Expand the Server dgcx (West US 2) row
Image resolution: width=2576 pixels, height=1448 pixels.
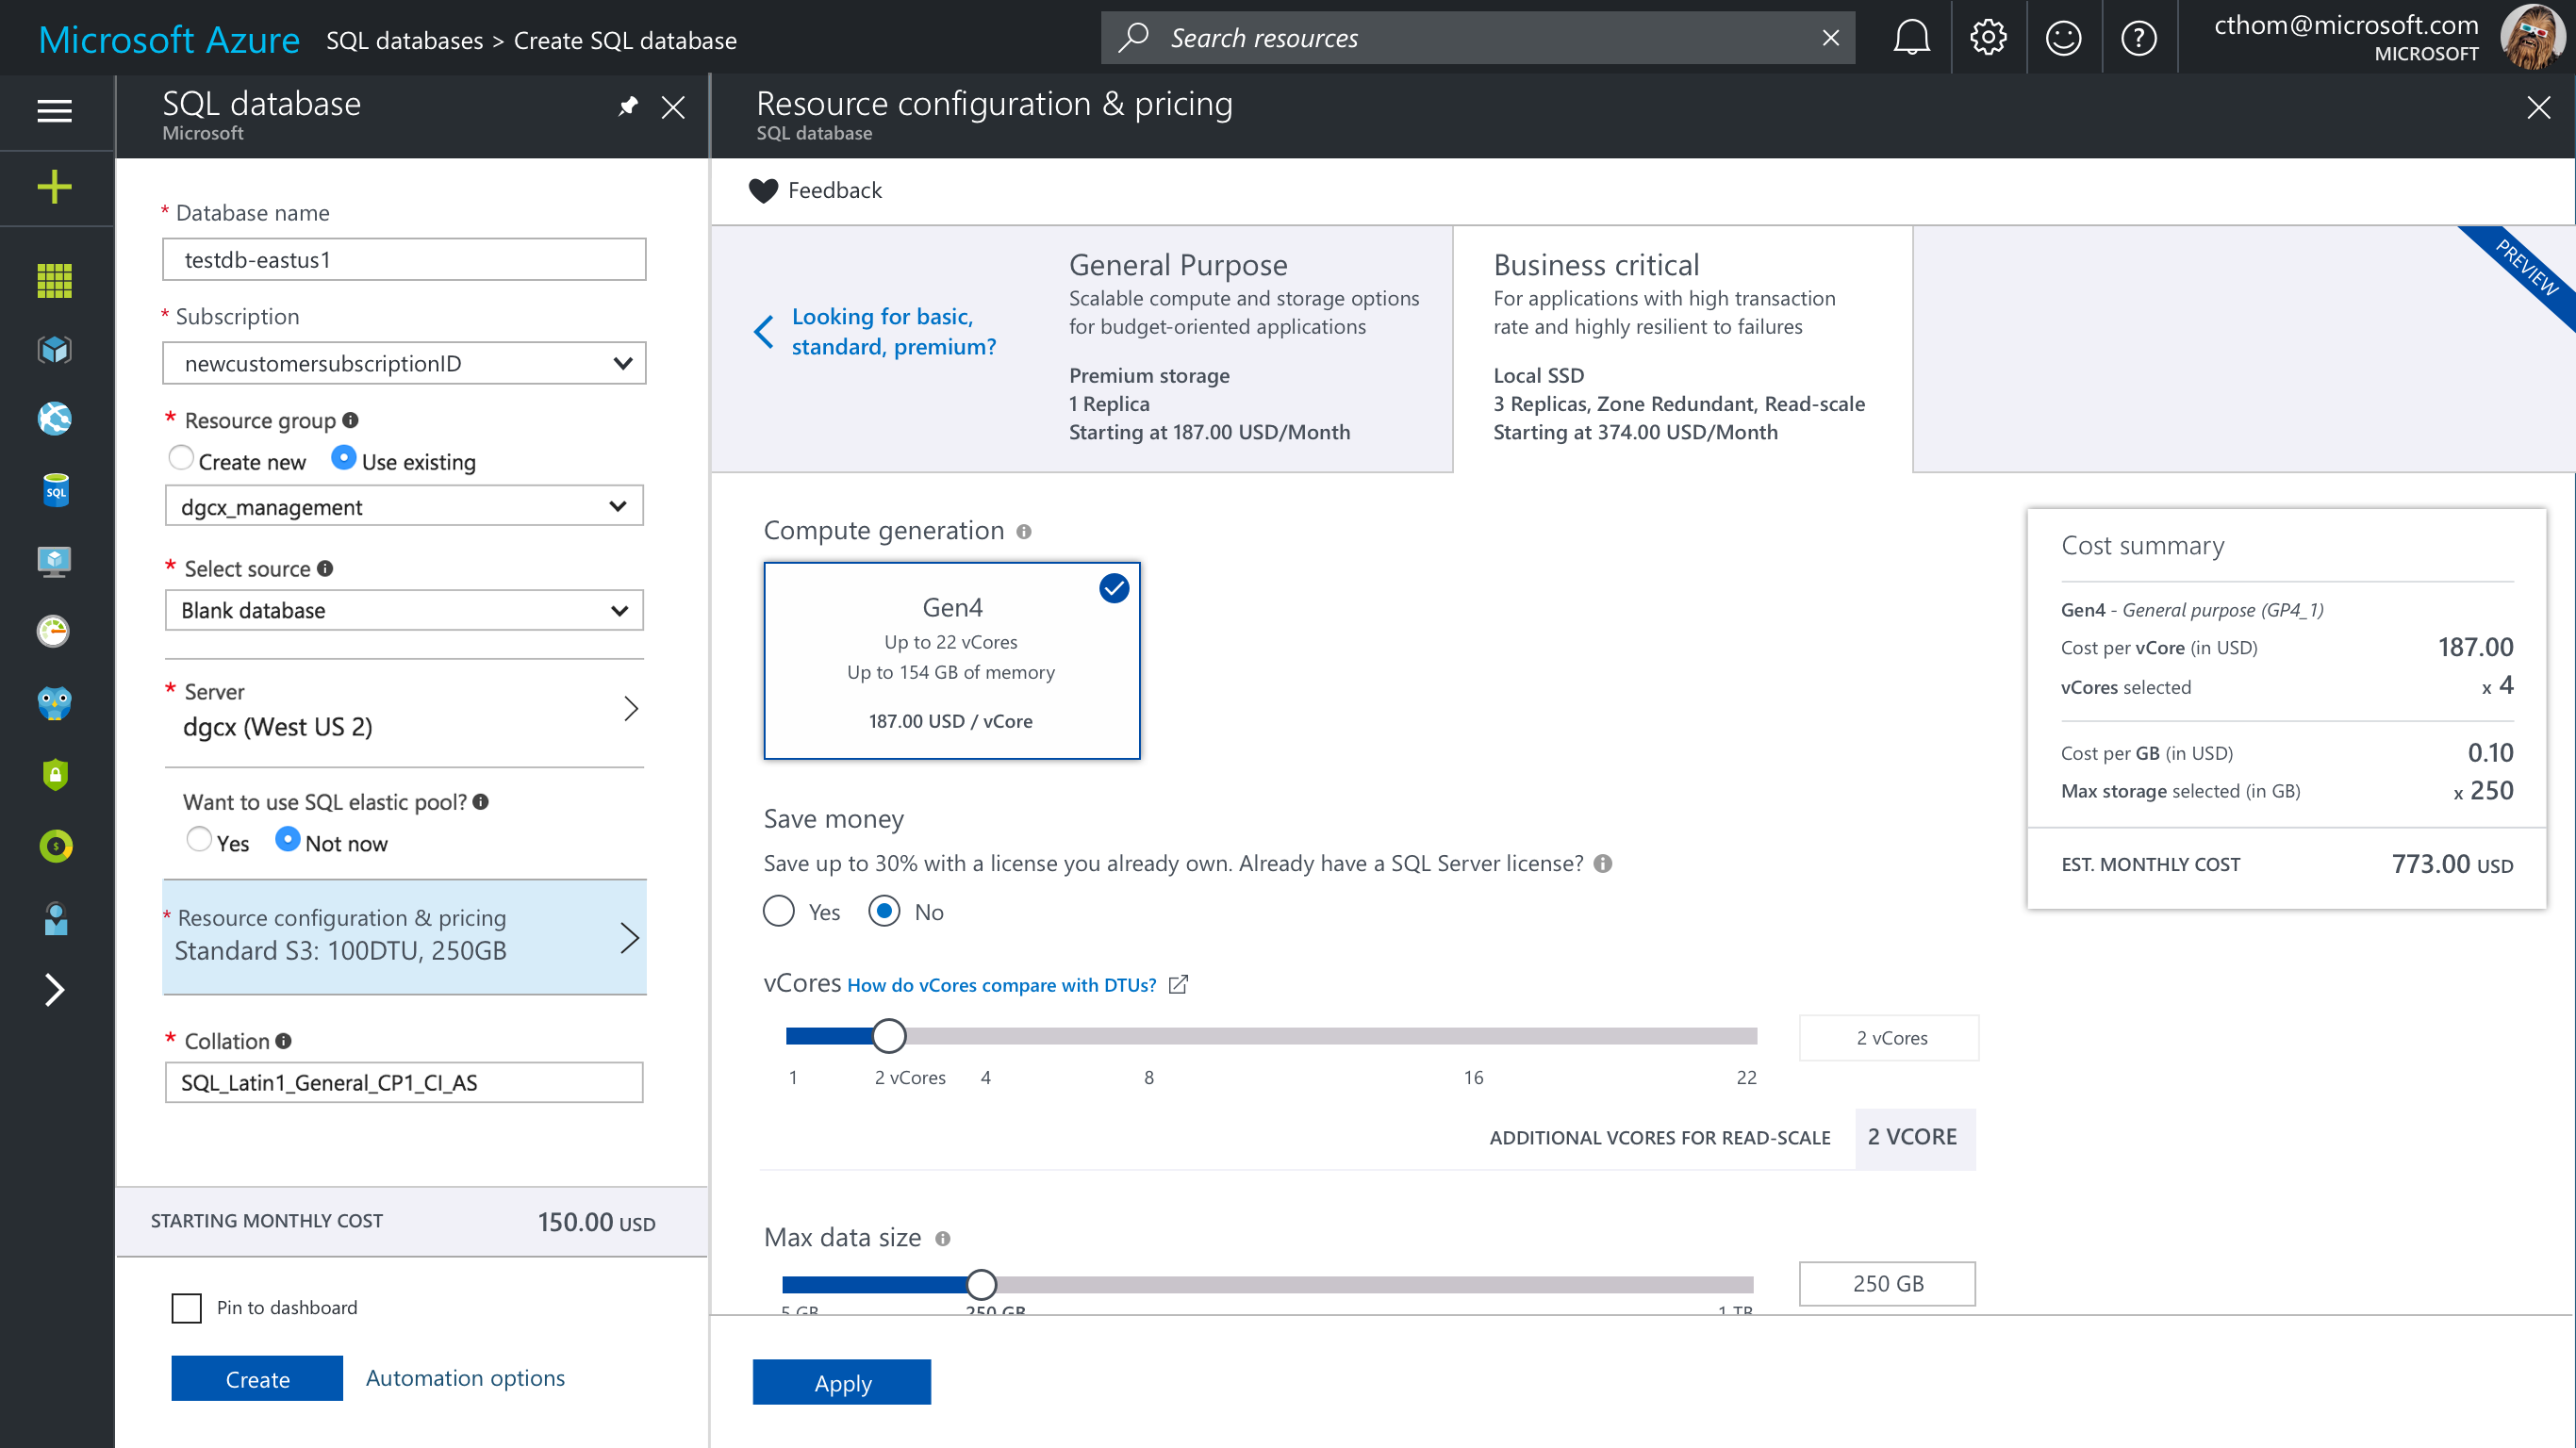pyautogui.click(x=404, y=711)
